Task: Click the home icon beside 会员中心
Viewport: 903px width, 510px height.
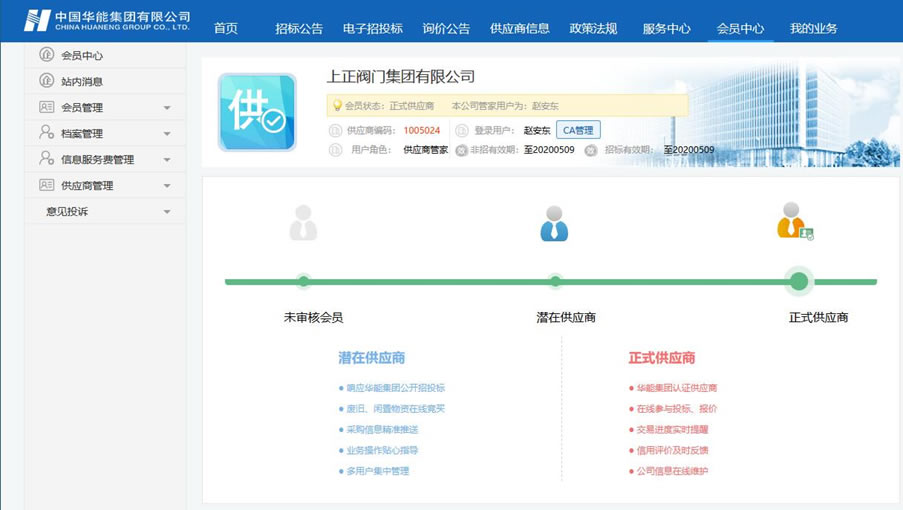Action: click(46, 55)
